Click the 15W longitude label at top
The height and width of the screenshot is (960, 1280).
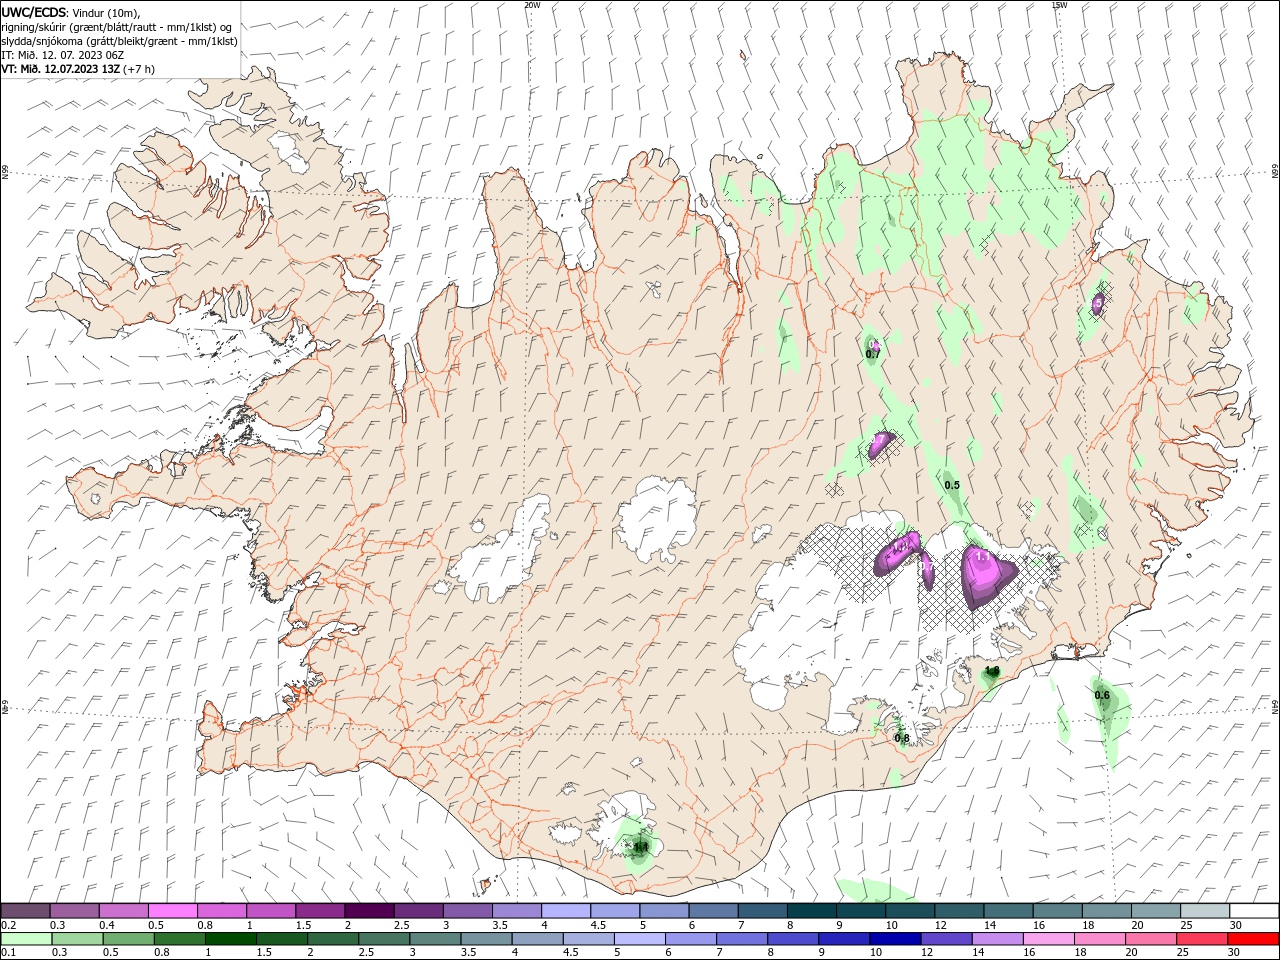coord(1059,5)
